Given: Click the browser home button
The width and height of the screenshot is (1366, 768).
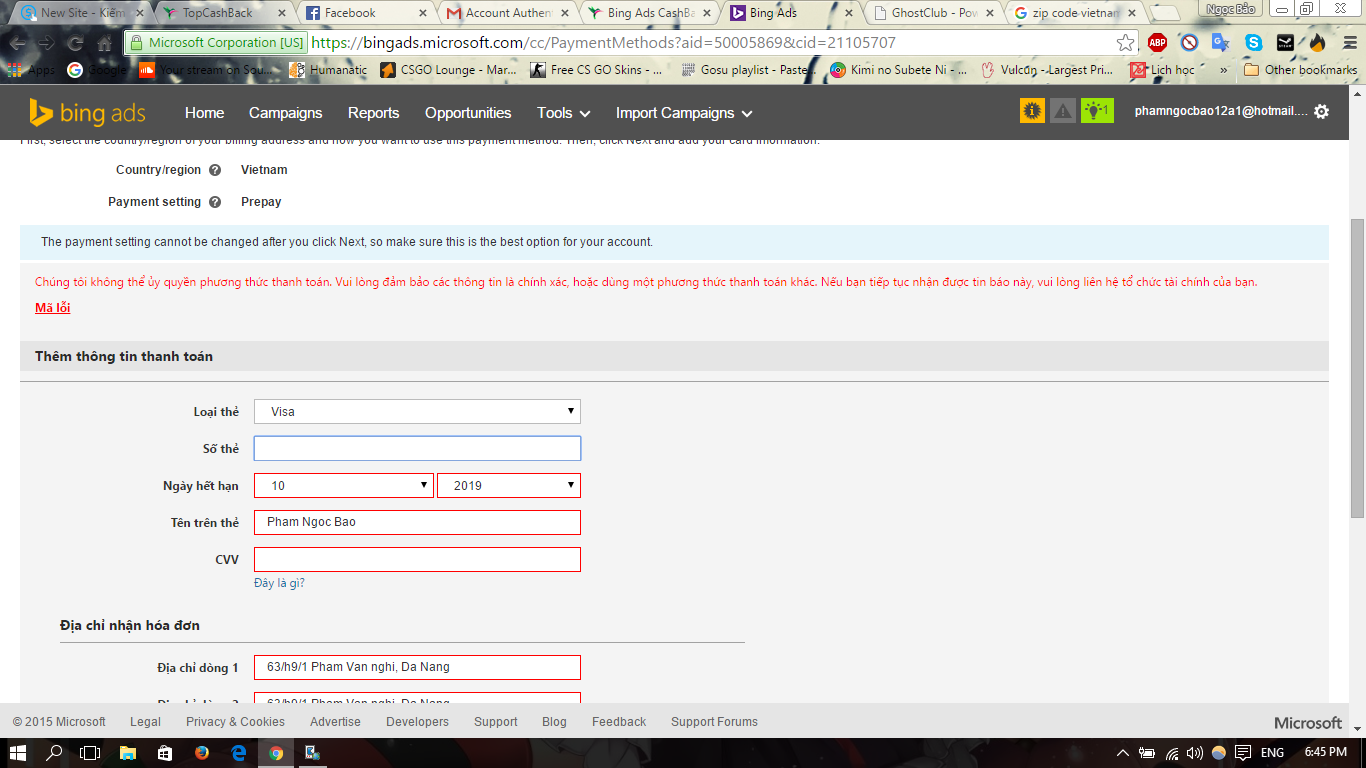Looking at the screenshot, I should tap(104, 44).
